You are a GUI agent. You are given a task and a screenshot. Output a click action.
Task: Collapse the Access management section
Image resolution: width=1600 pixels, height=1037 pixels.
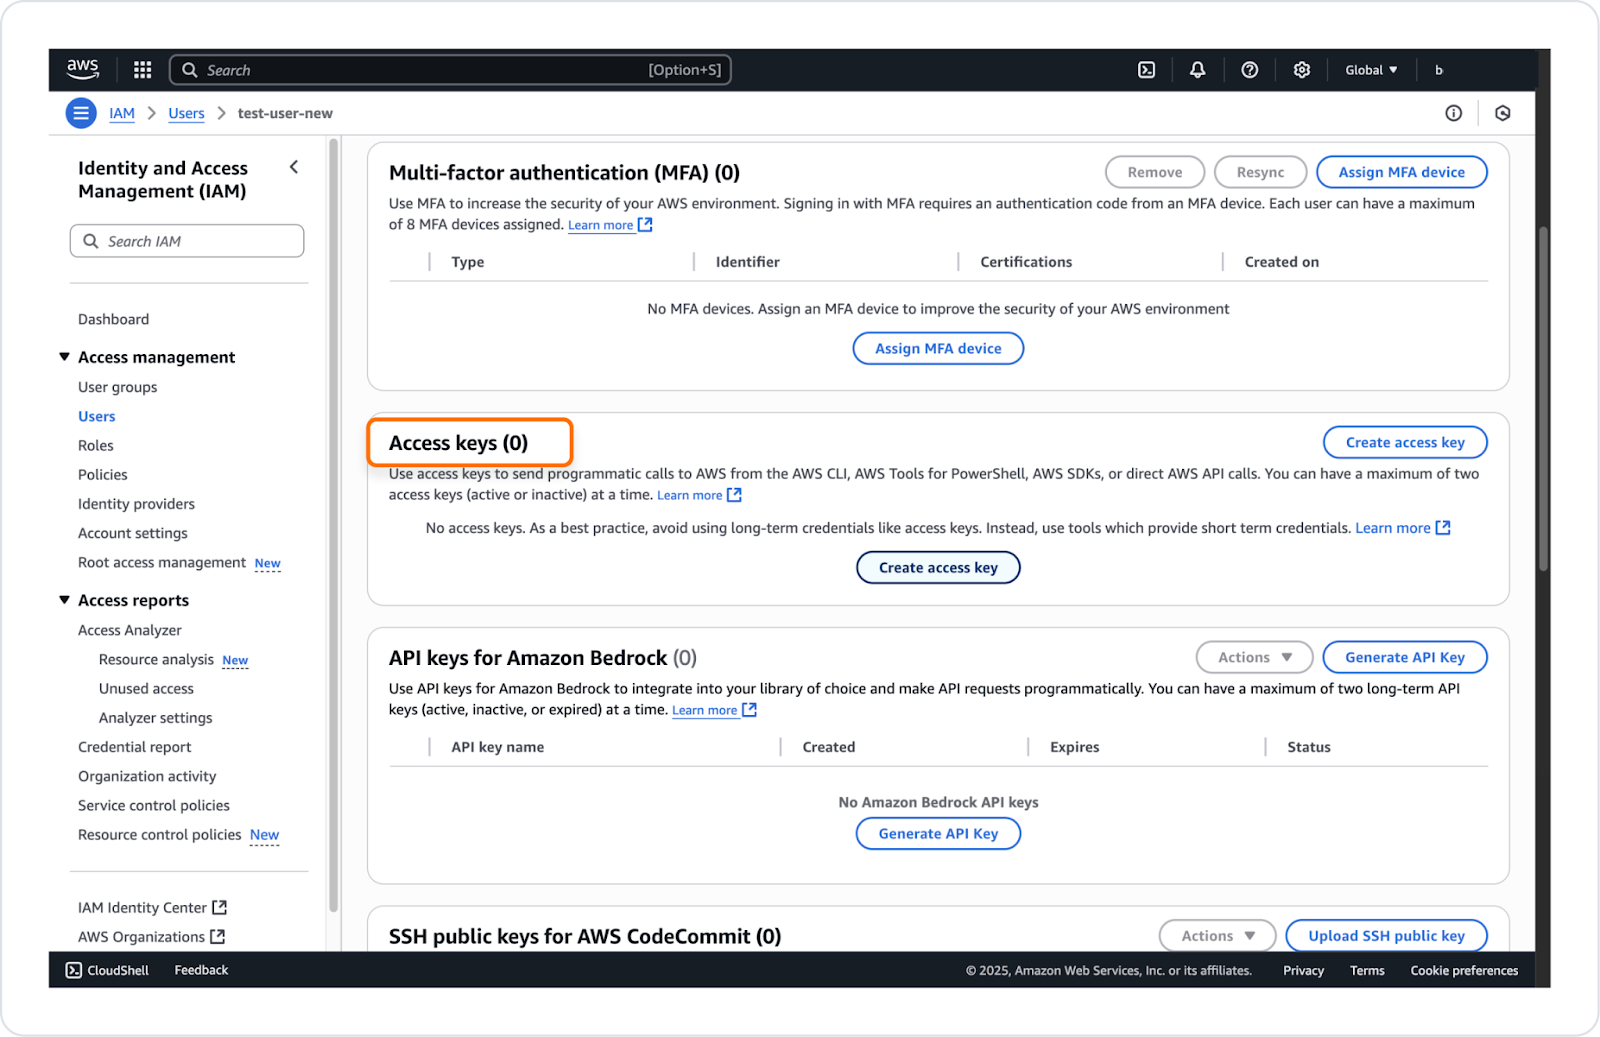(x=64, y=357)
